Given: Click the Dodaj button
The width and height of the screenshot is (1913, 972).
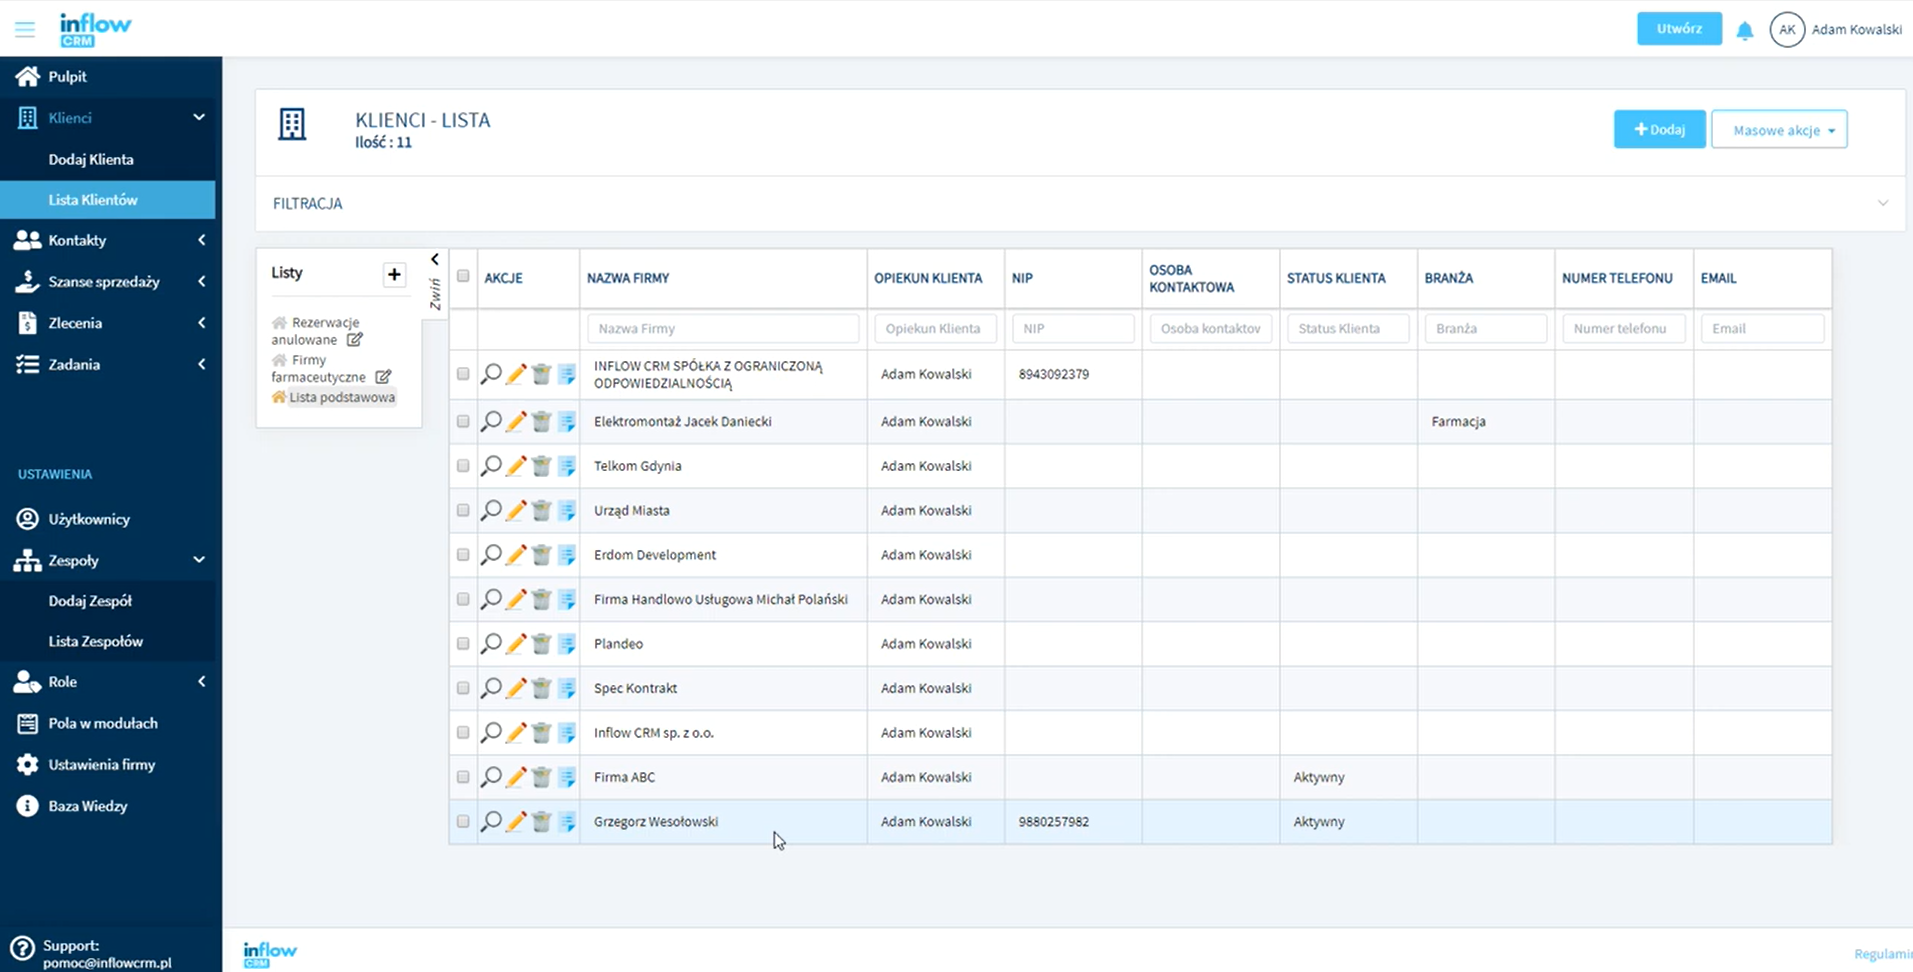Looking at the screenshot, I should tap(1659, 130).
